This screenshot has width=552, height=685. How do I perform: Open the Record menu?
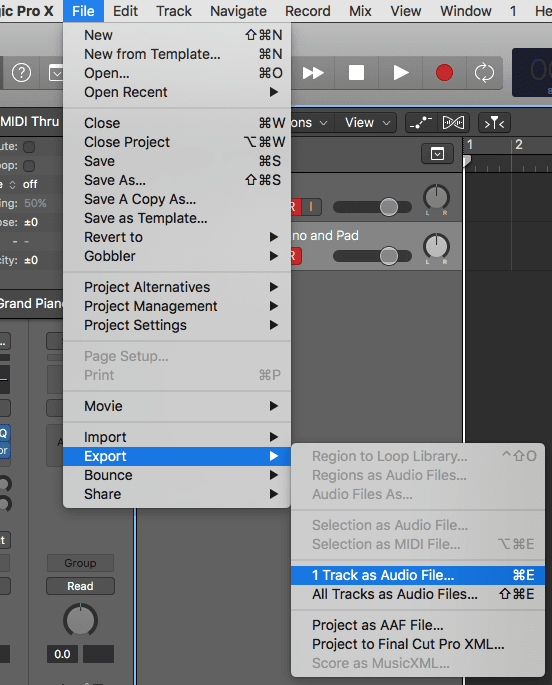click(x=308, y=11)
